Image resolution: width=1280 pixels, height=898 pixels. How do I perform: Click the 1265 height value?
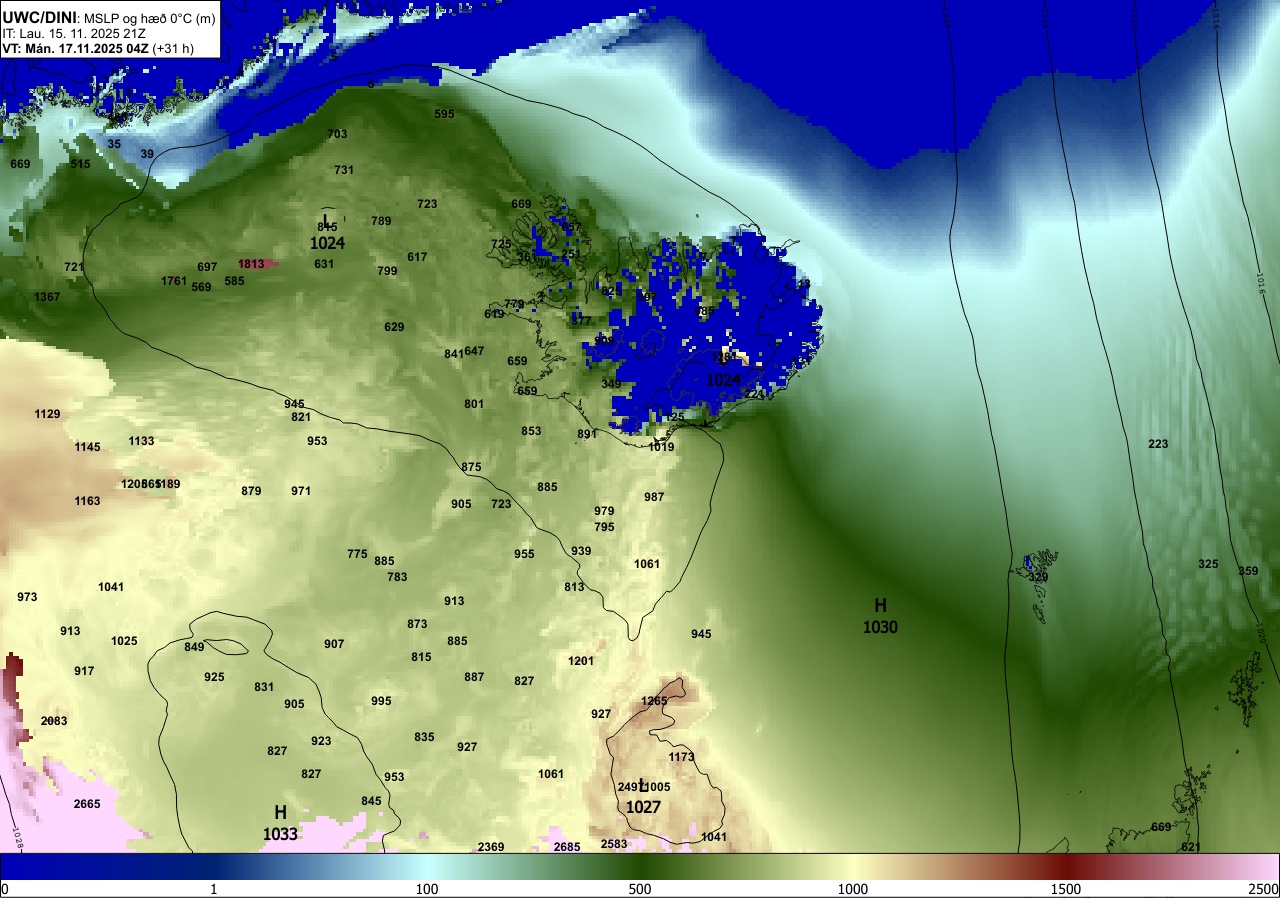[654, 701]
